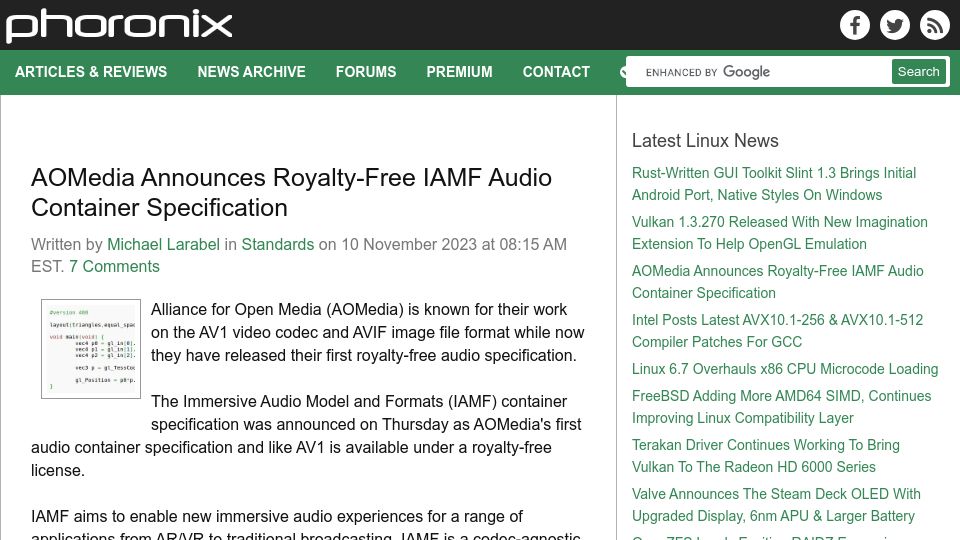
Task: Open Michael Larabel author link
Action: (x=163, y=244)
